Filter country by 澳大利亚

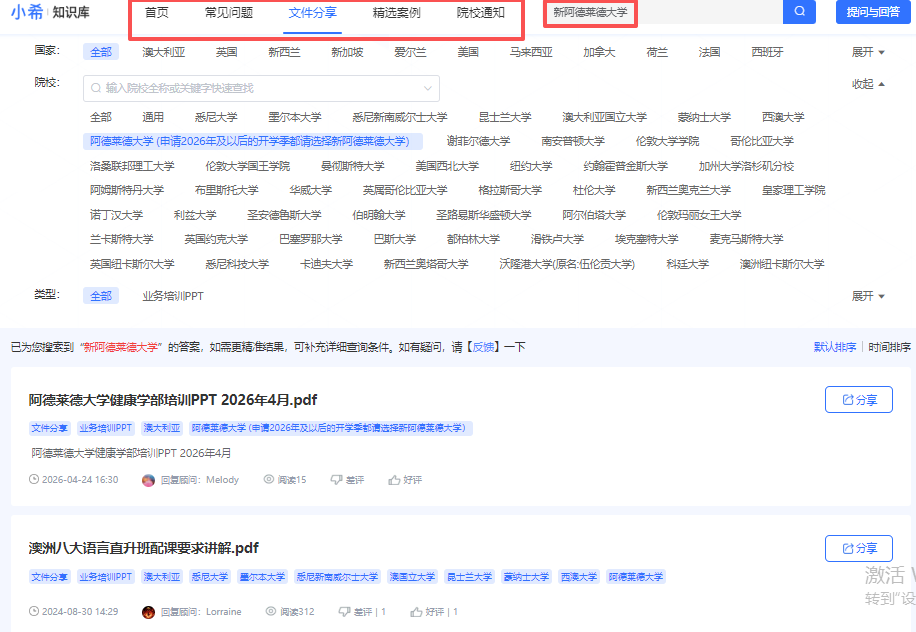pyautogui.click(x=164, y=52)
